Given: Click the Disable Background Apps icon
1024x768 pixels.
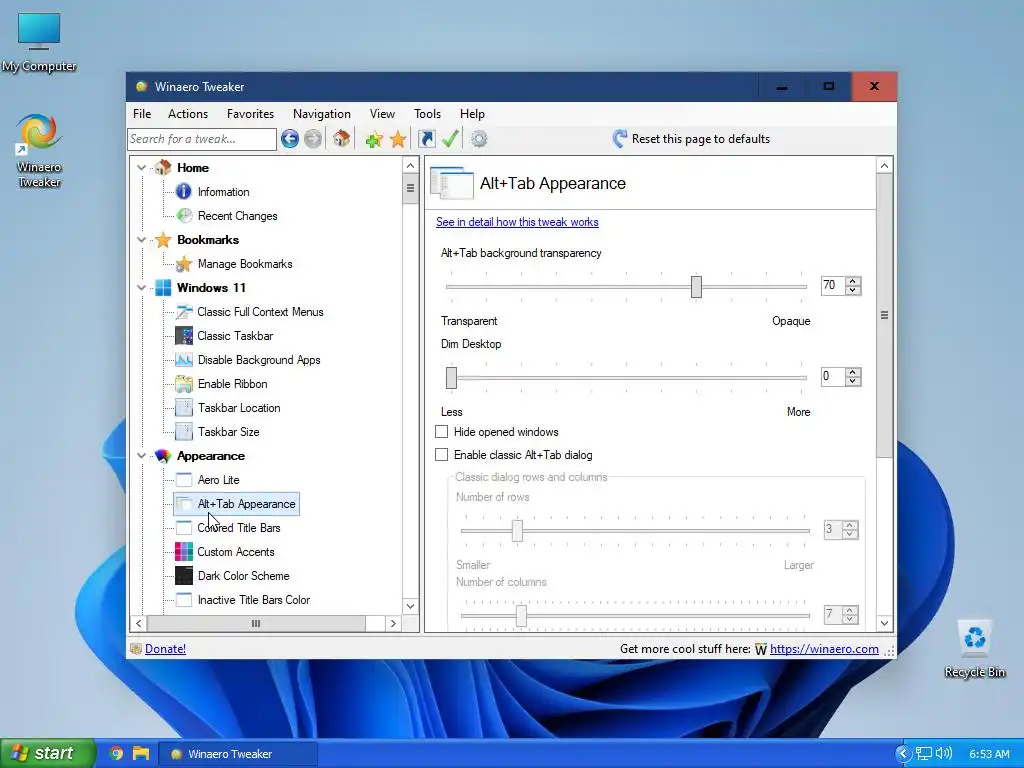Looking at the screenshot, I should coord(184,360).
